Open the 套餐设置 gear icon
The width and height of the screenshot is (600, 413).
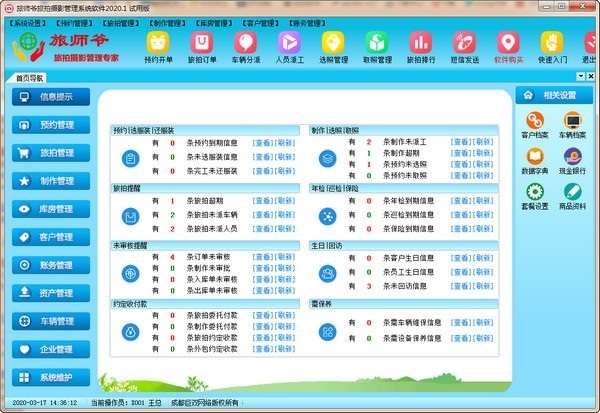(x=535, y=196)
